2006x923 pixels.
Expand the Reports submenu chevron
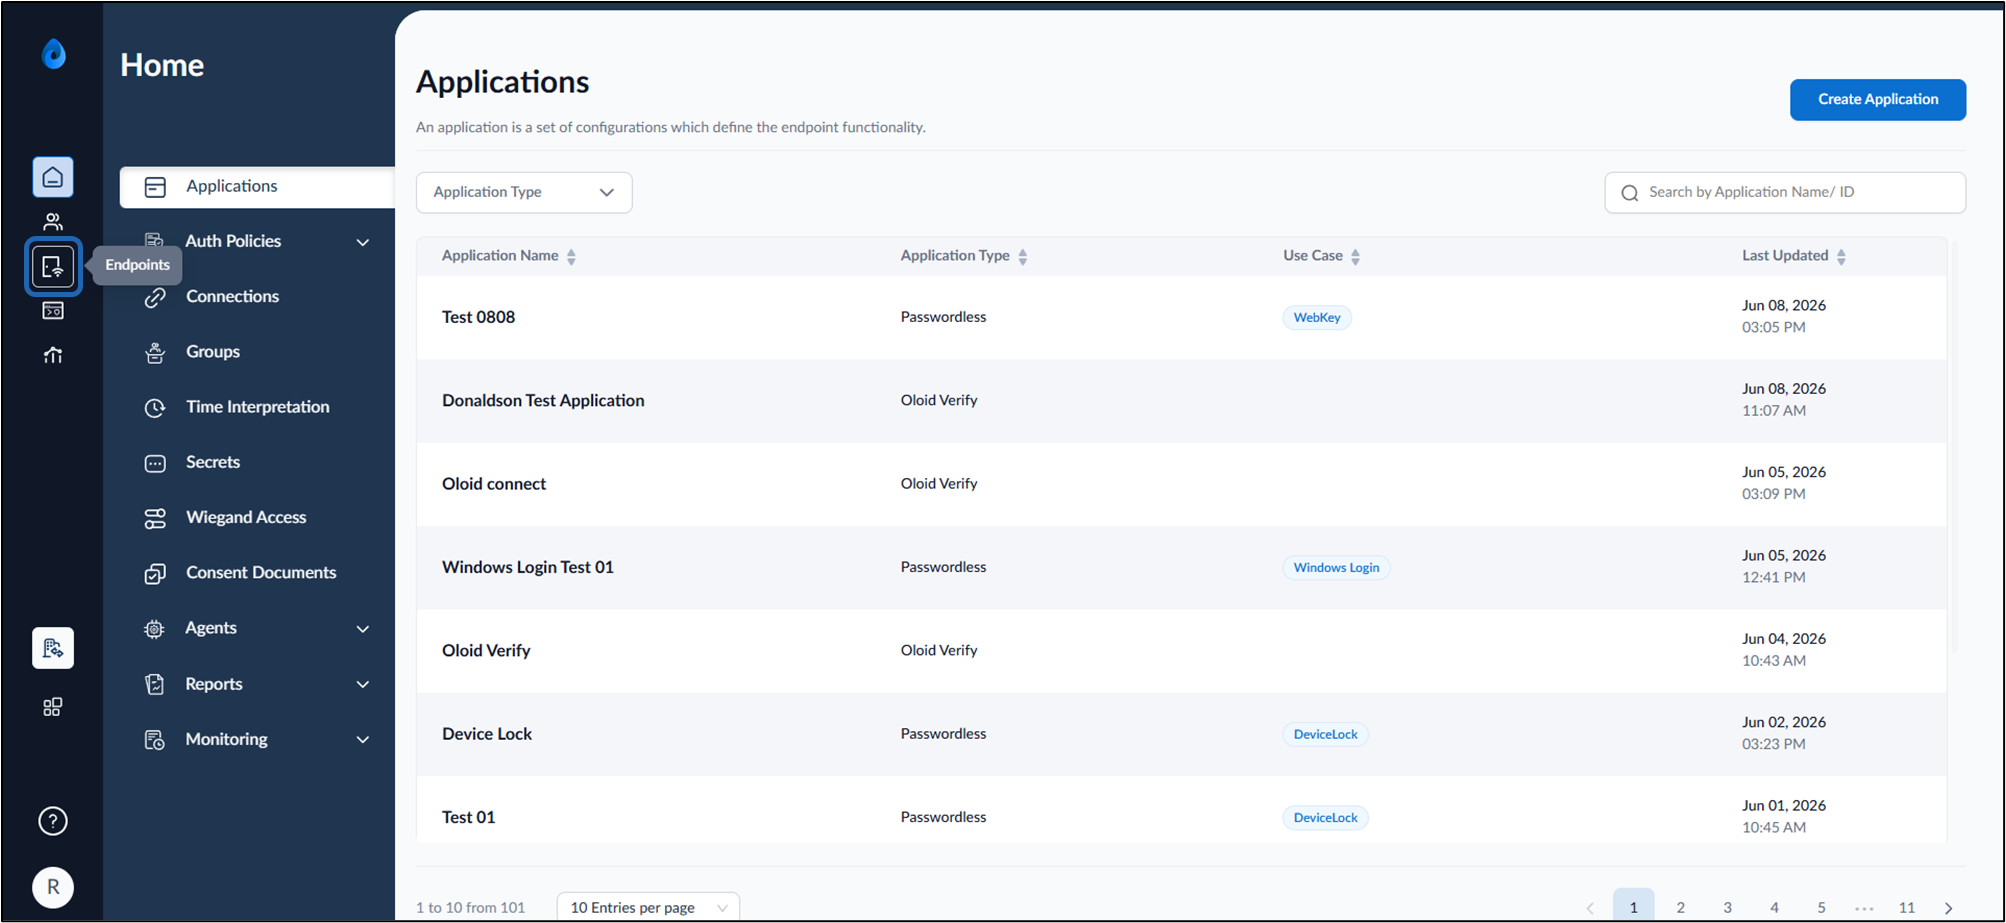coord(363,685)
